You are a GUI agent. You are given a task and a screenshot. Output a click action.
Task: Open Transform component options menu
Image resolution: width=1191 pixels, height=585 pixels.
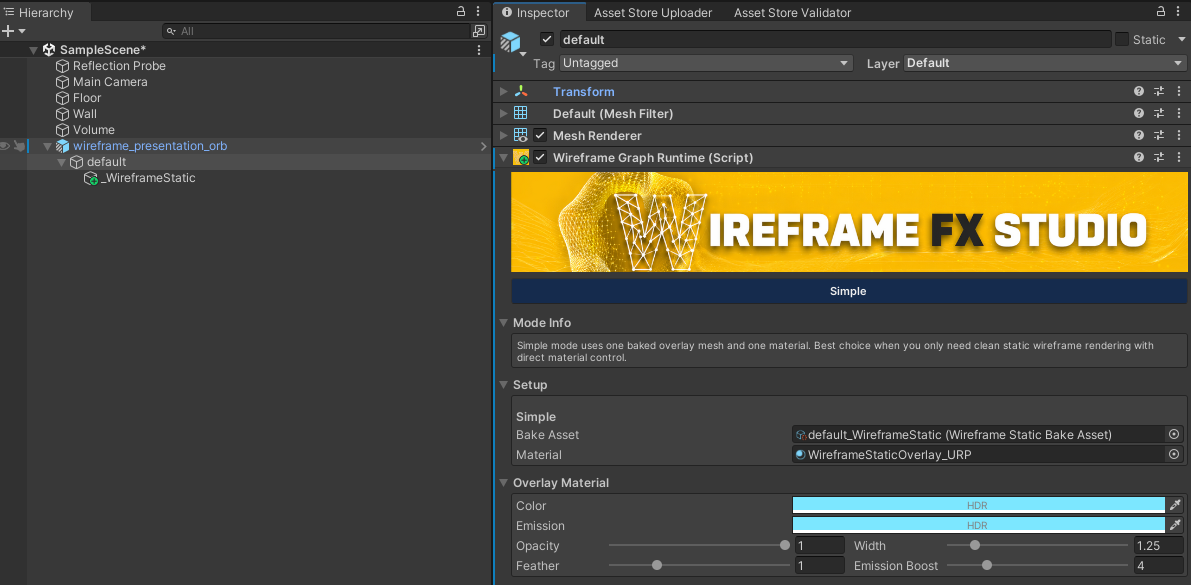coord(1179,91)
